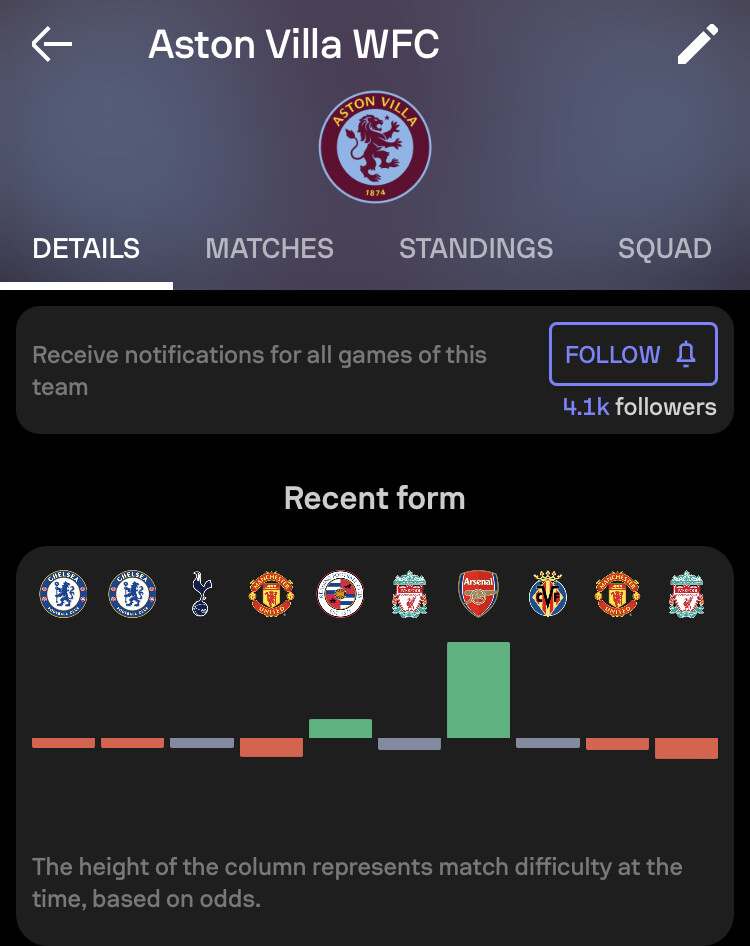This screenshot has height=946, width=750.
Task: Select the first Manchester United badge
Action: point(271,594)
